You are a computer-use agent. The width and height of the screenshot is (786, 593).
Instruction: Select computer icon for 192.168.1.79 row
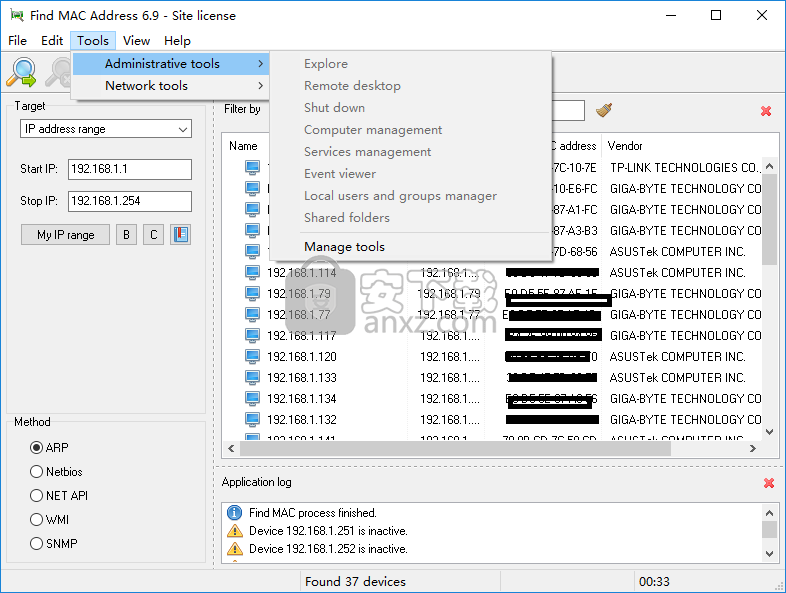pyautogui.click(x=252, y=293)
